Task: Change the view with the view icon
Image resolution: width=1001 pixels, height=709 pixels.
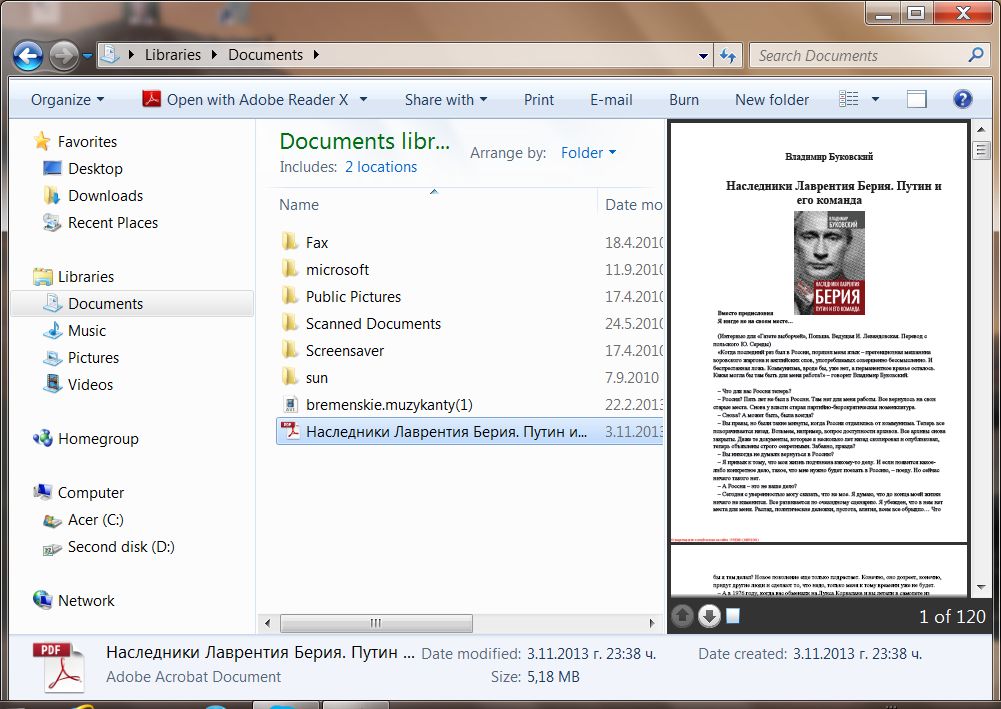Action: pyautogui.click(x=848, y=99)
